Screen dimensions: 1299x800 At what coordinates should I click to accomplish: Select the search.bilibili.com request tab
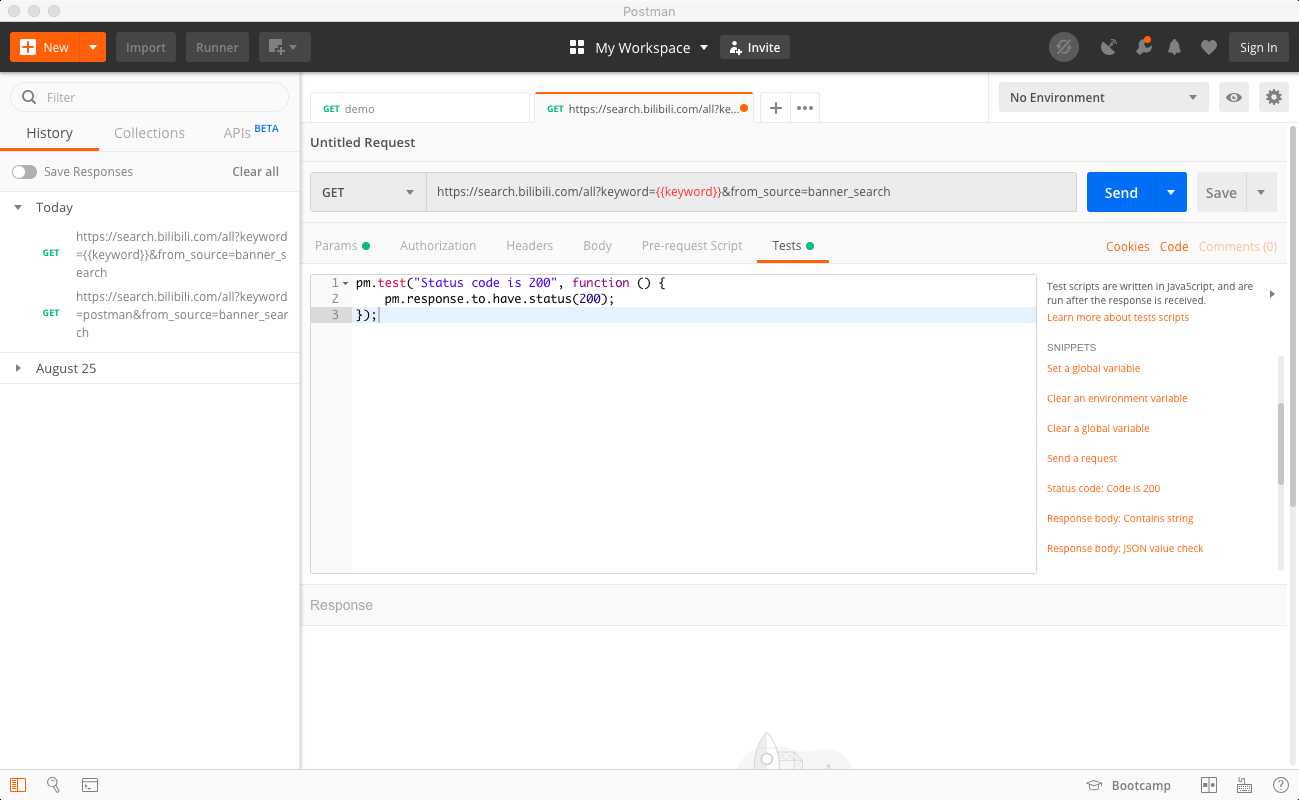[644, 108]
